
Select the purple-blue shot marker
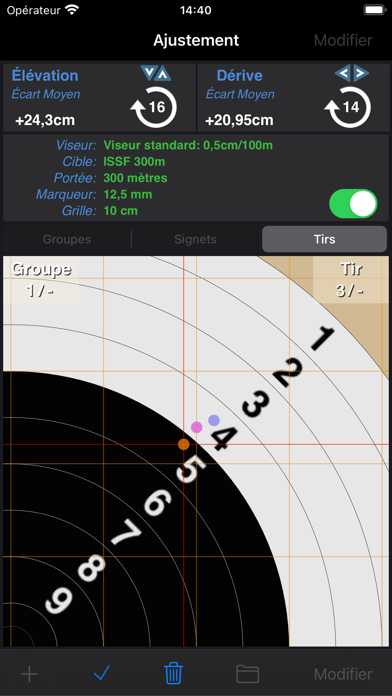click(214, 420)
